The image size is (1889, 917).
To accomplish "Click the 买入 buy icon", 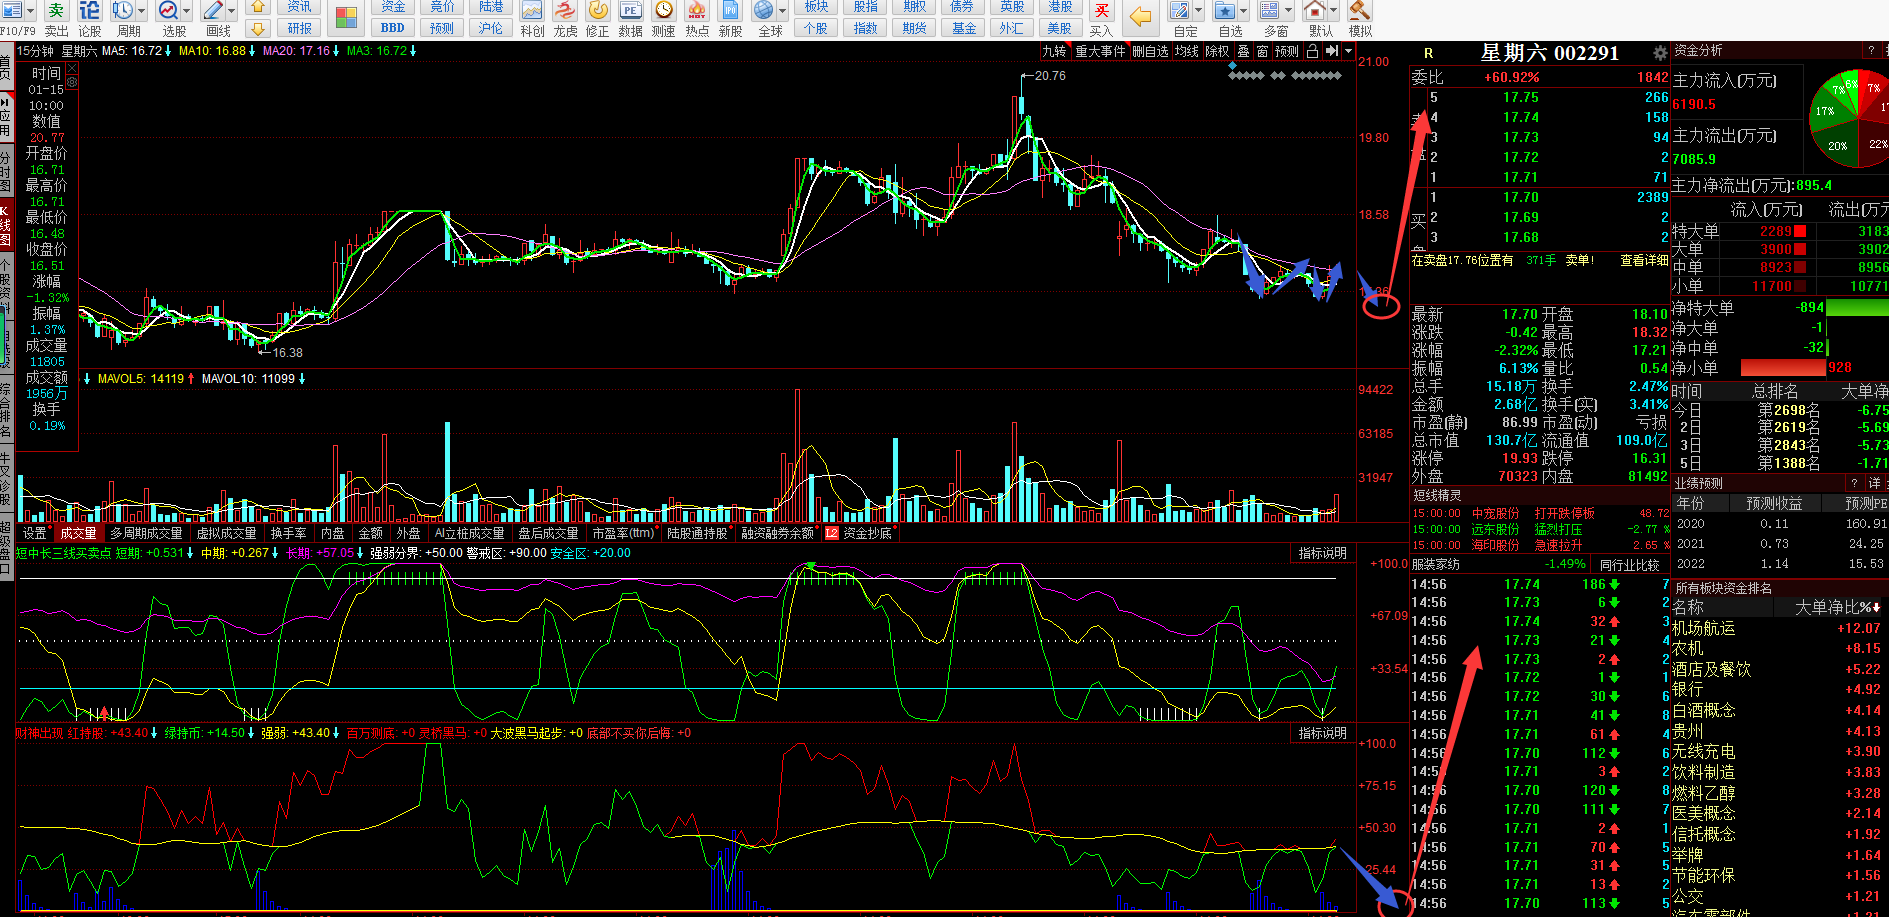I will click(1101, 12).
